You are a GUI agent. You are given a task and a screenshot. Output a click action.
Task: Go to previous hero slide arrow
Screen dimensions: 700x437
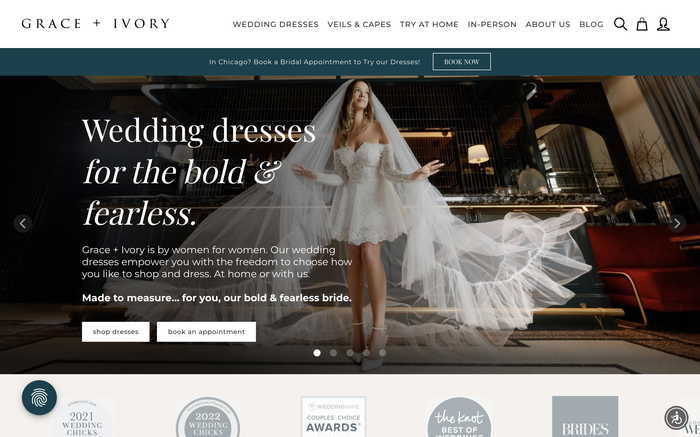point(23,223)
